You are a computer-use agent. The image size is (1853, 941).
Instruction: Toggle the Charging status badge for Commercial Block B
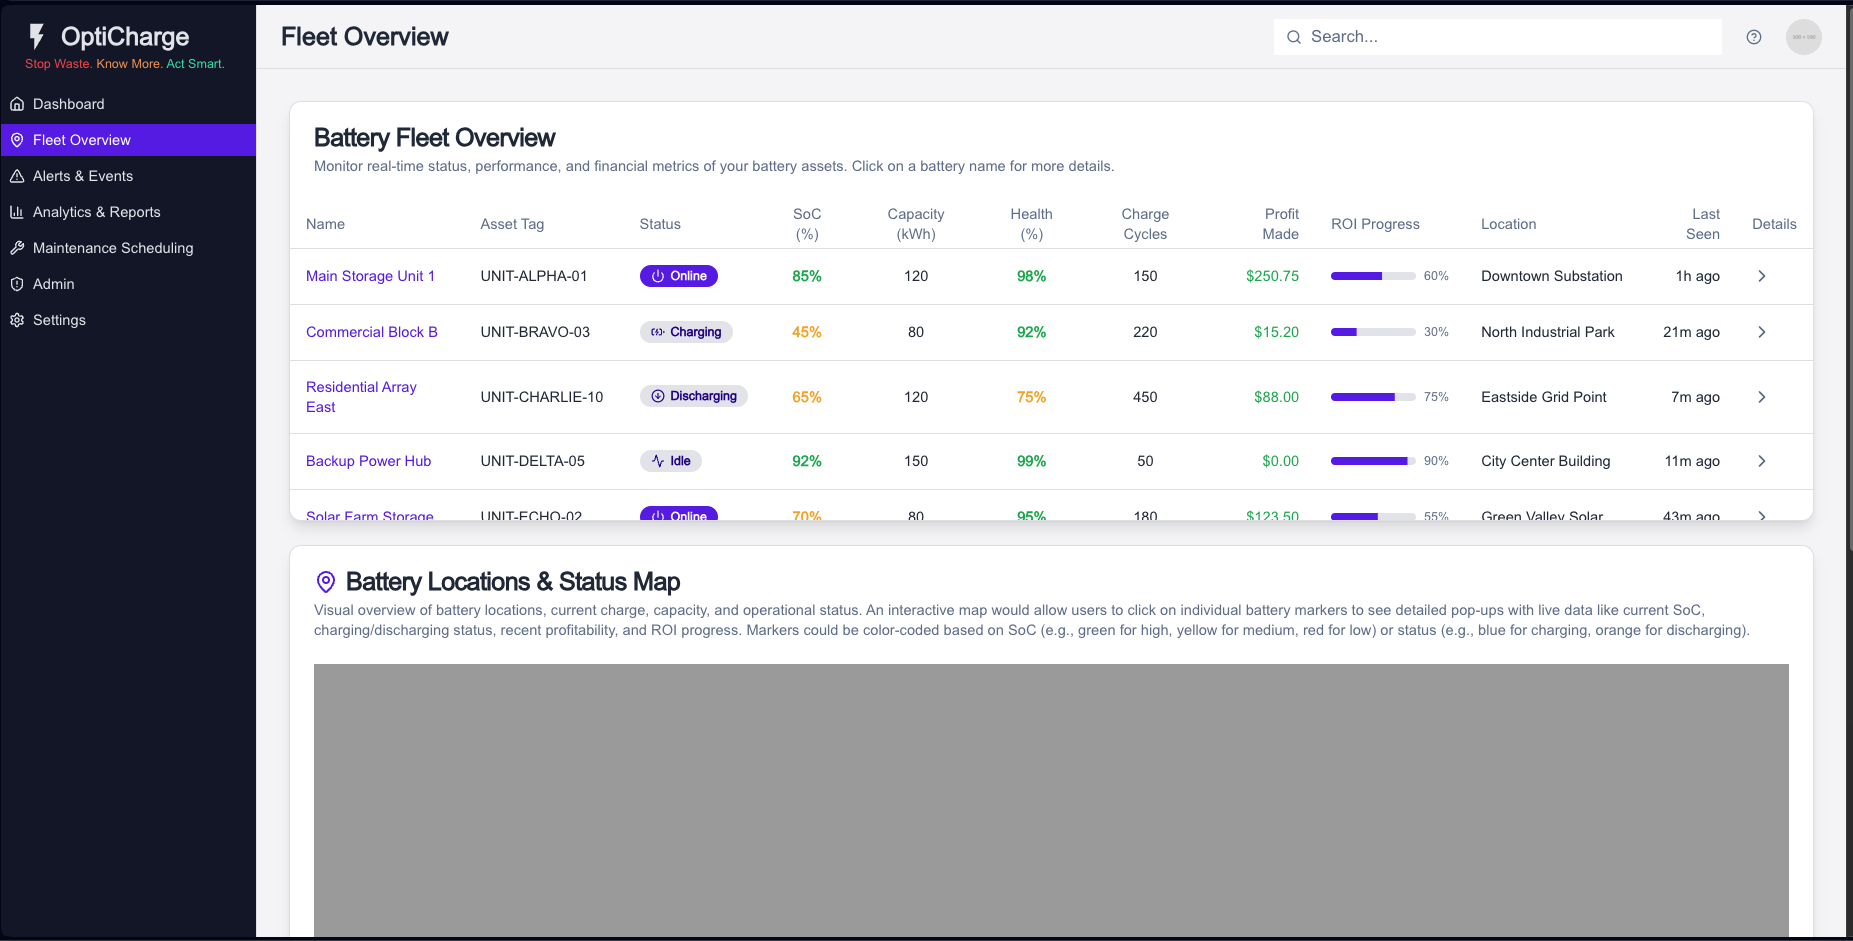click(686, 331)
